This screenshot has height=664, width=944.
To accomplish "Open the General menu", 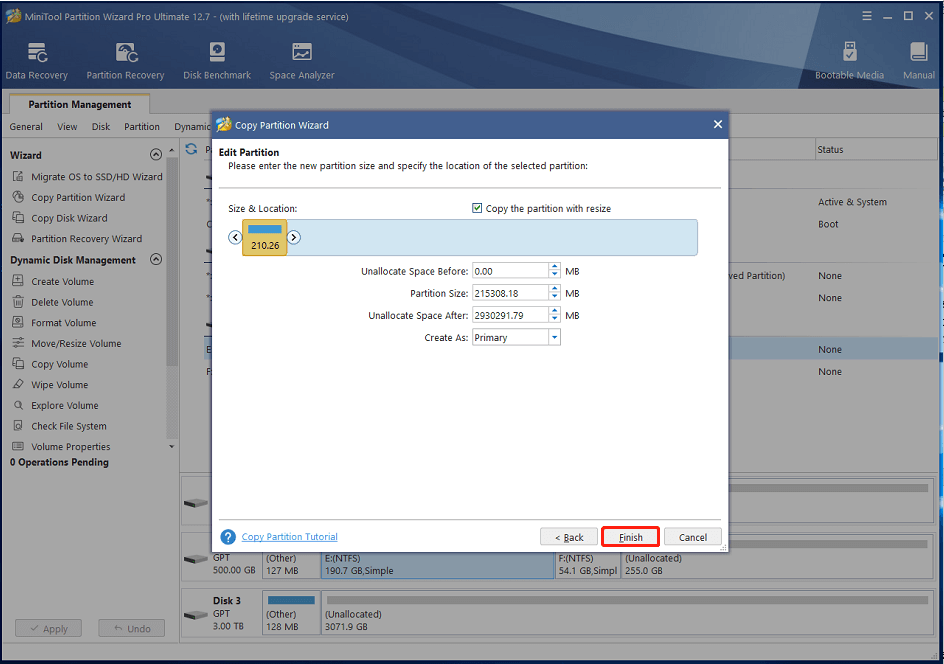I will (26, 126).
